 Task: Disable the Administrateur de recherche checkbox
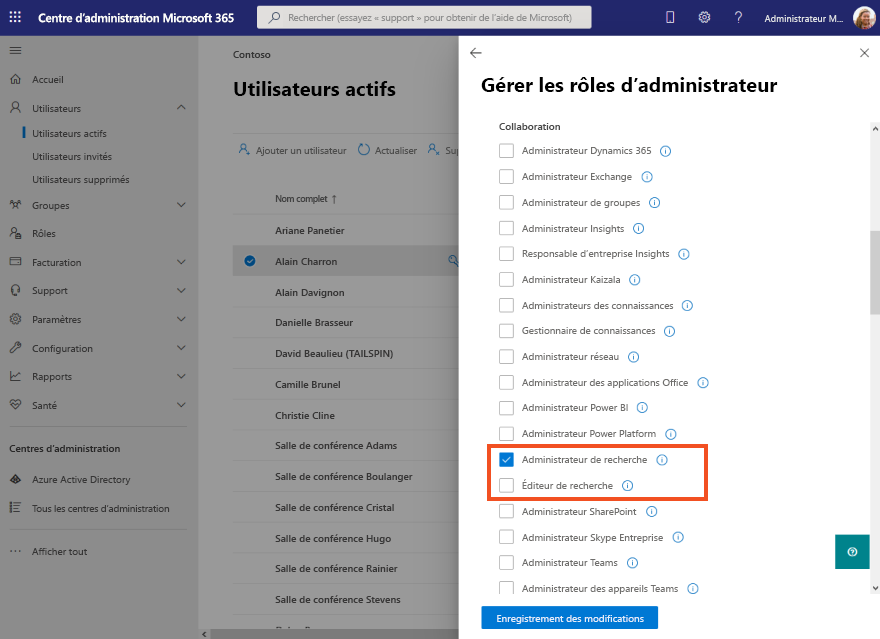click(x=505, y=458)
